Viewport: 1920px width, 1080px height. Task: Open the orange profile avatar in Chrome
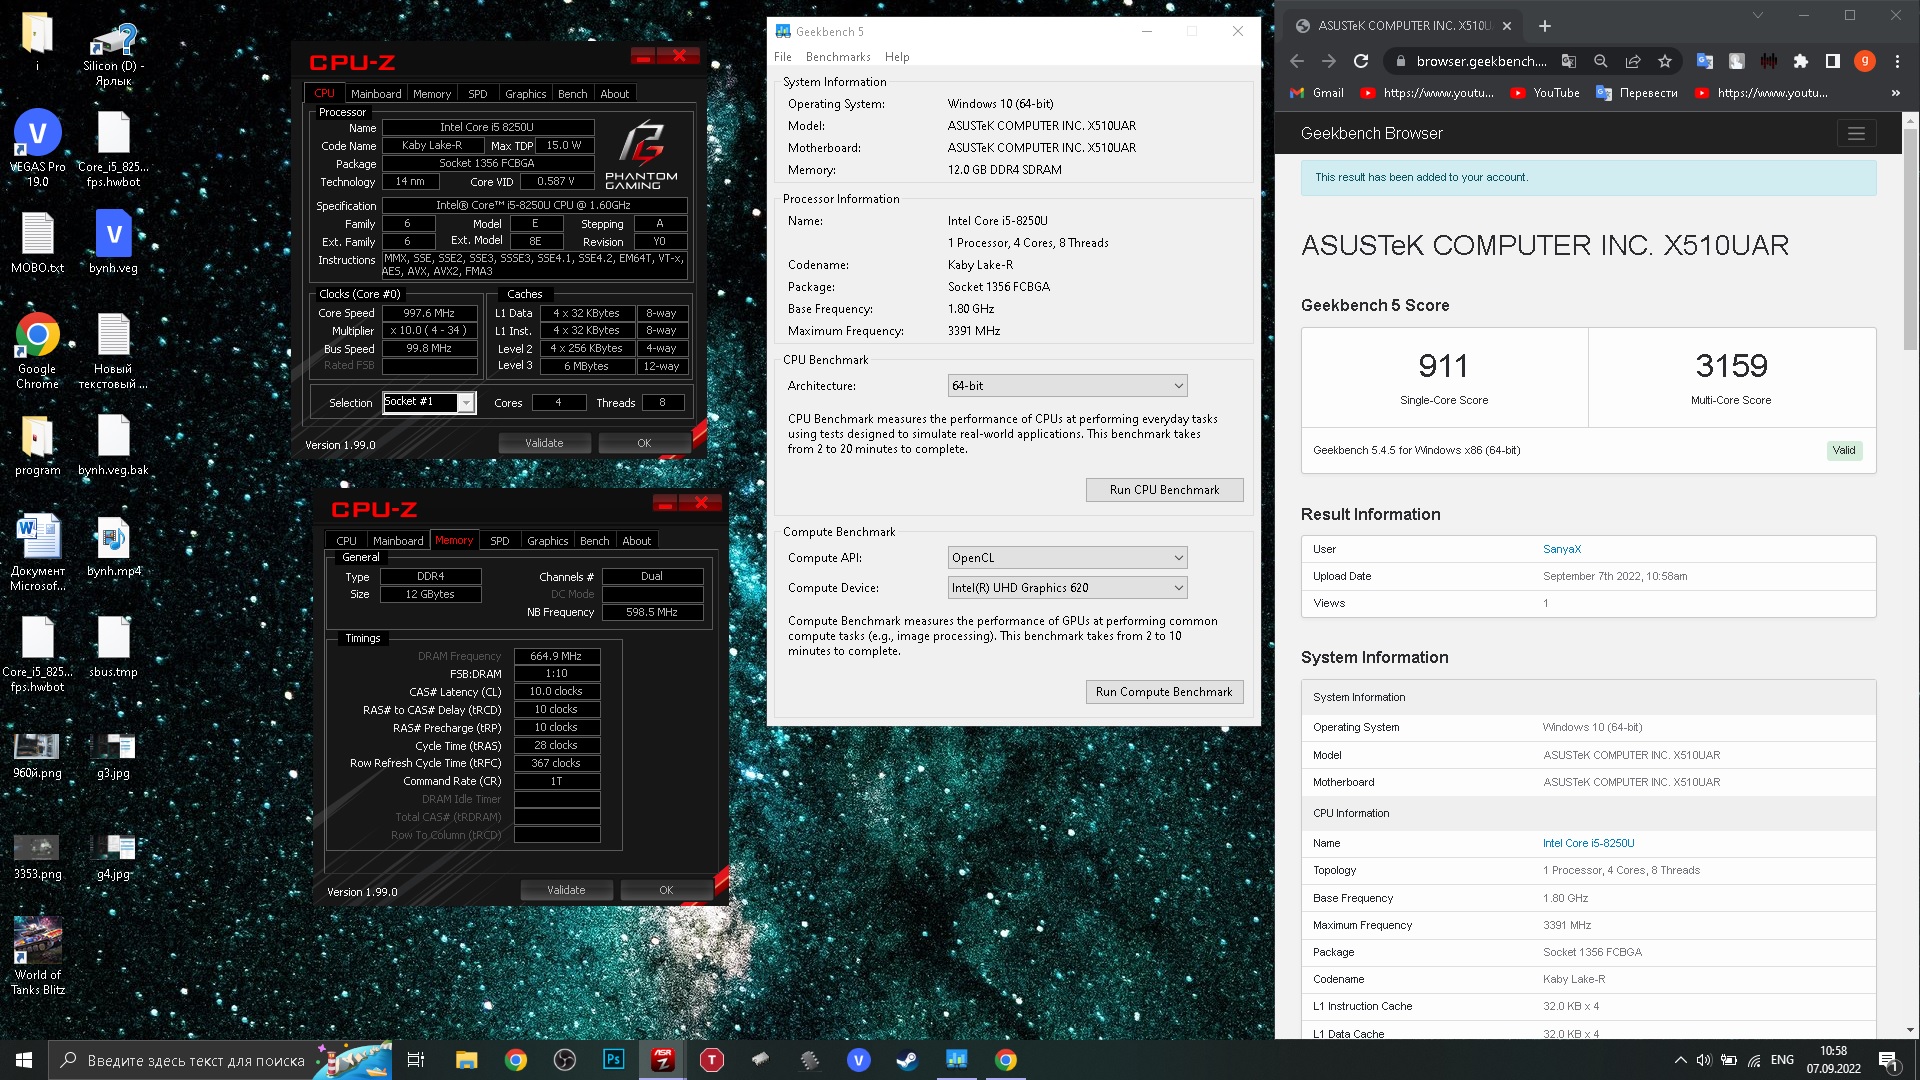coord(1865,61)
